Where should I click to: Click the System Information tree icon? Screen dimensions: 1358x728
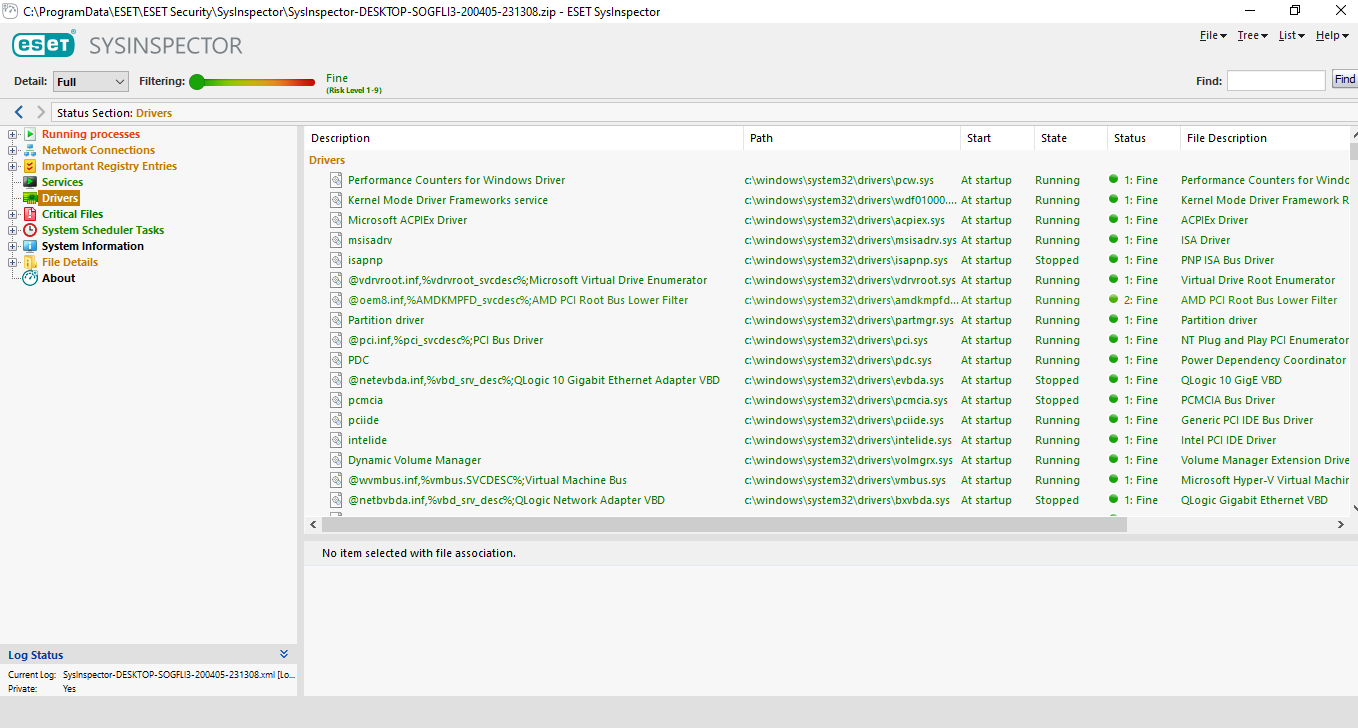30,246
